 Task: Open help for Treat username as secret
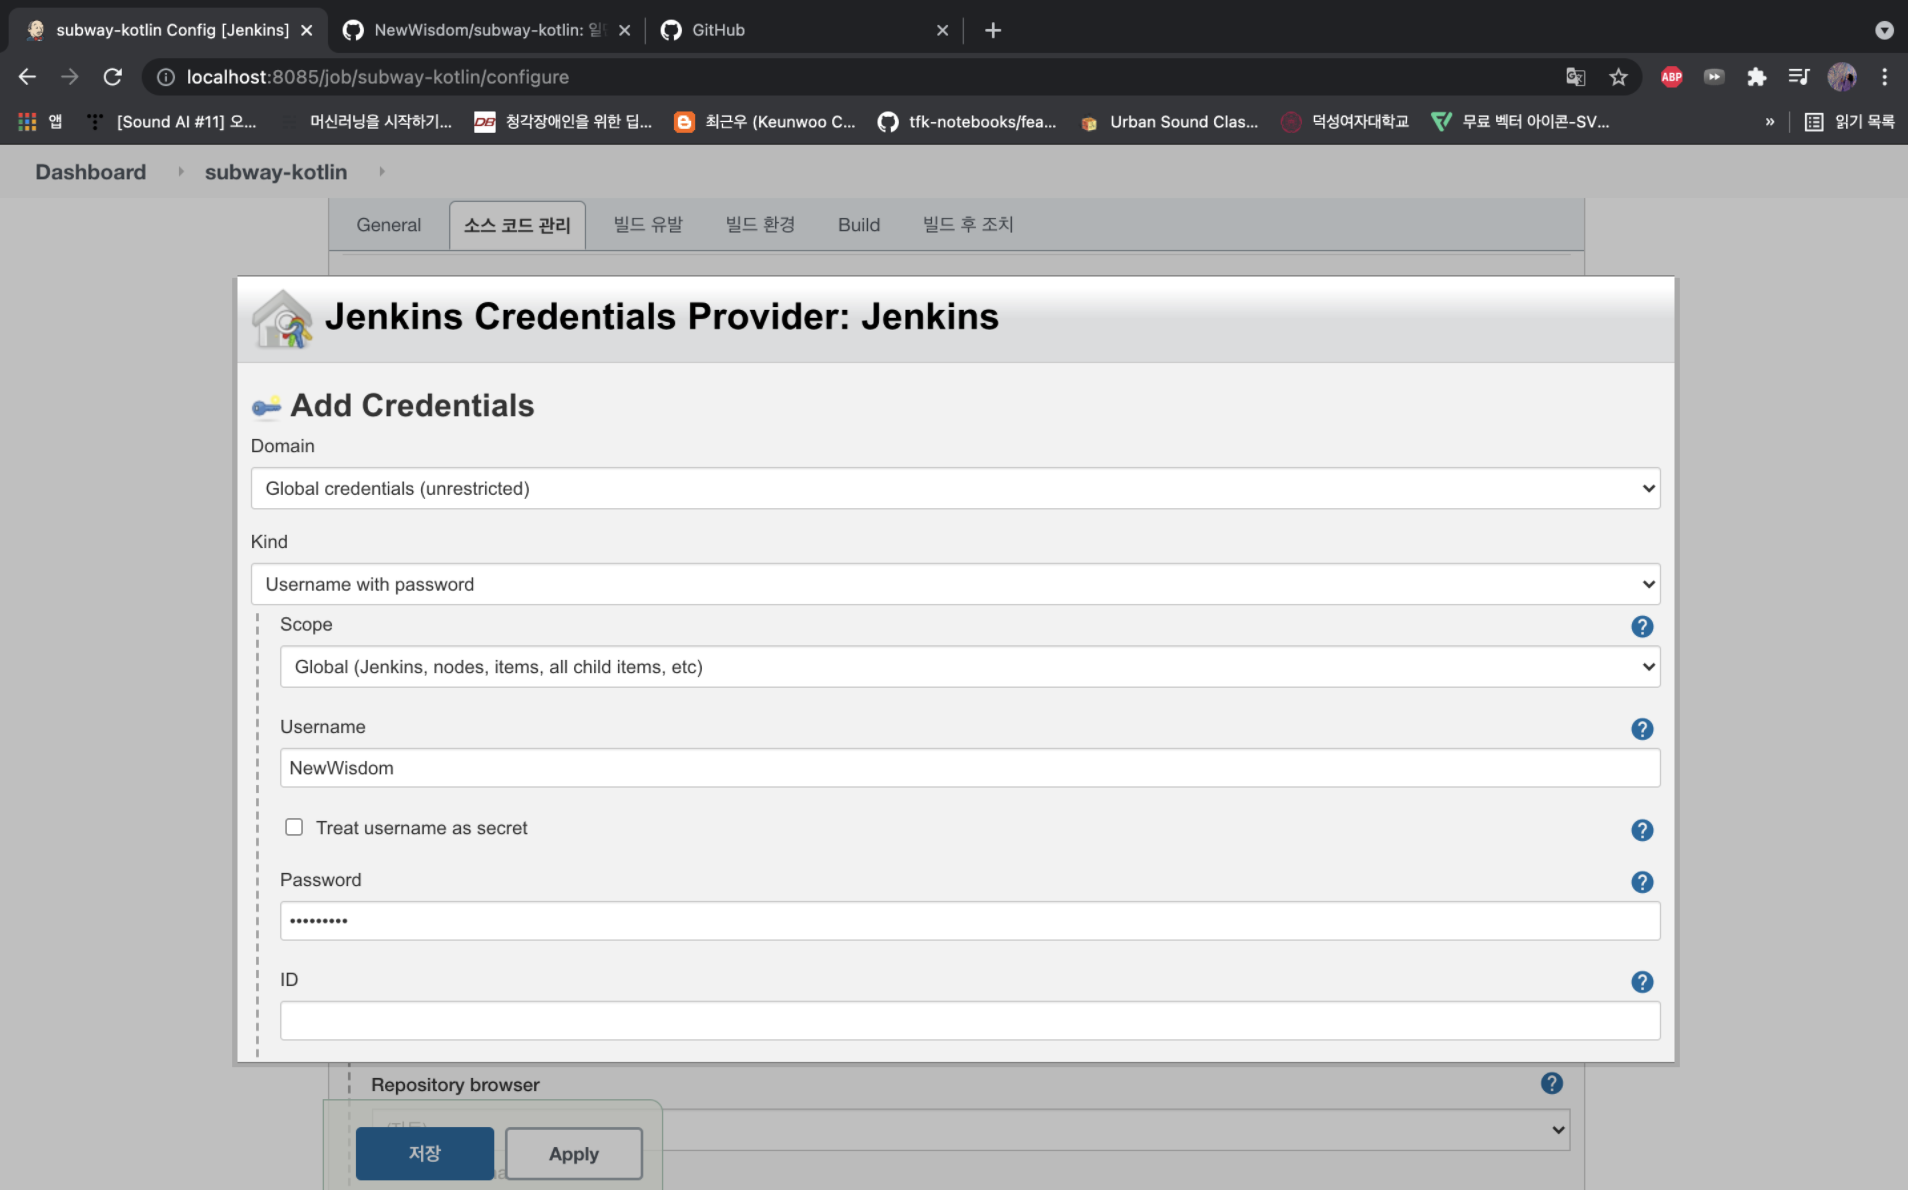point(1642,830)
